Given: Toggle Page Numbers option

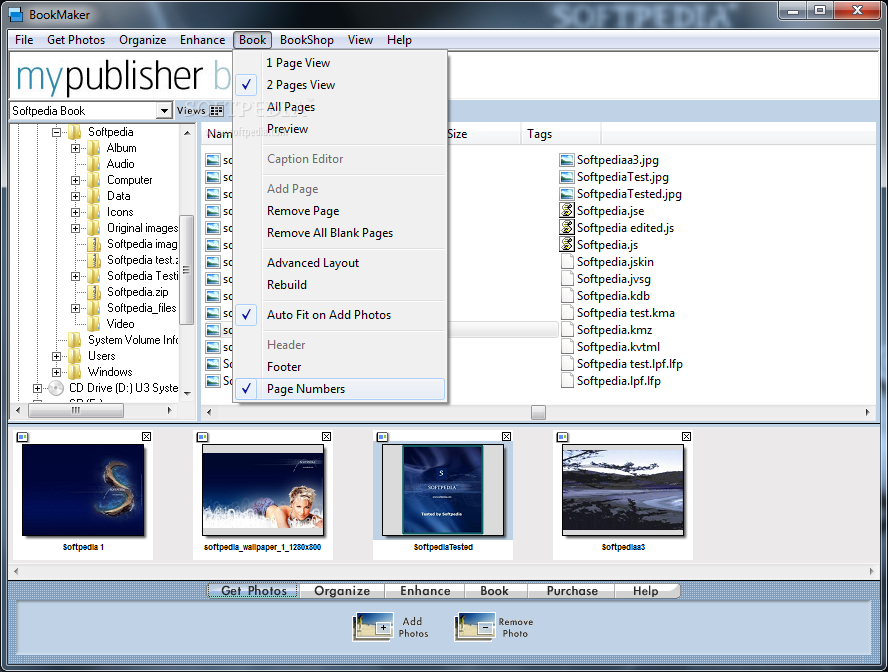Looking at the screenshot, I should pyautogui.click(x=339, y=389).
